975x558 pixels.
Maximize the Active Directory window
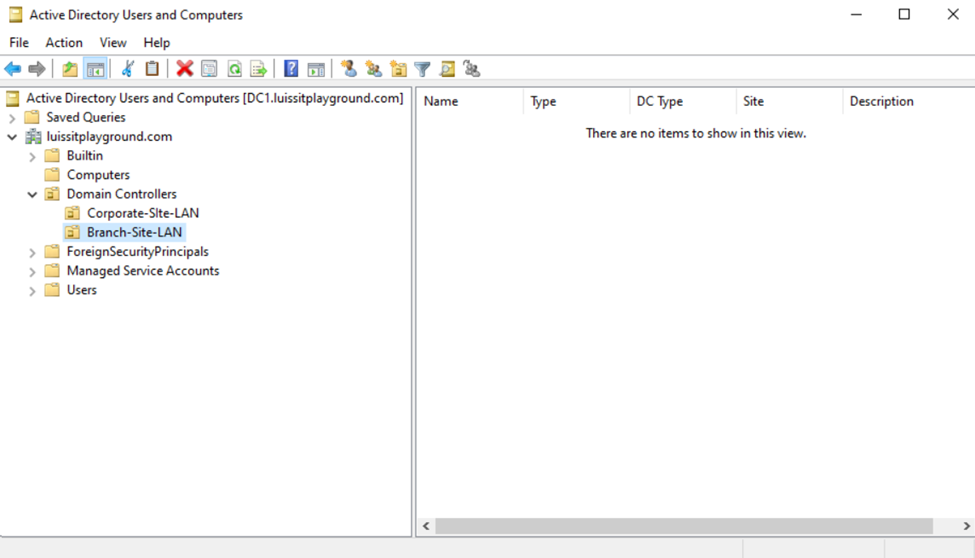[904, 14]
